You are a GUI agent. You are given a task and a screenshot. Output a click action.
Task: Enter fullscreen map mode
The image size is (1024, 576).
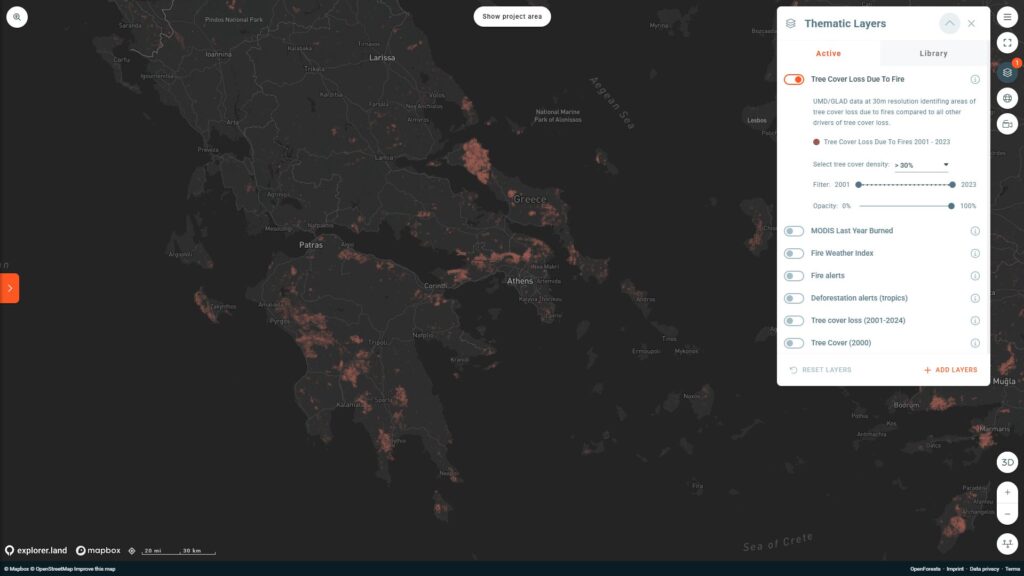(1007, 43)
